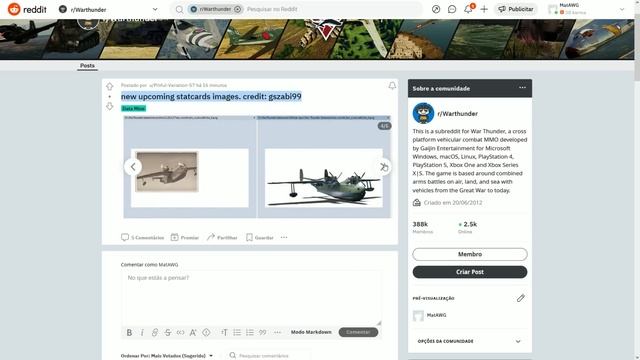Click the plus icon to create post

coord(484,9)
